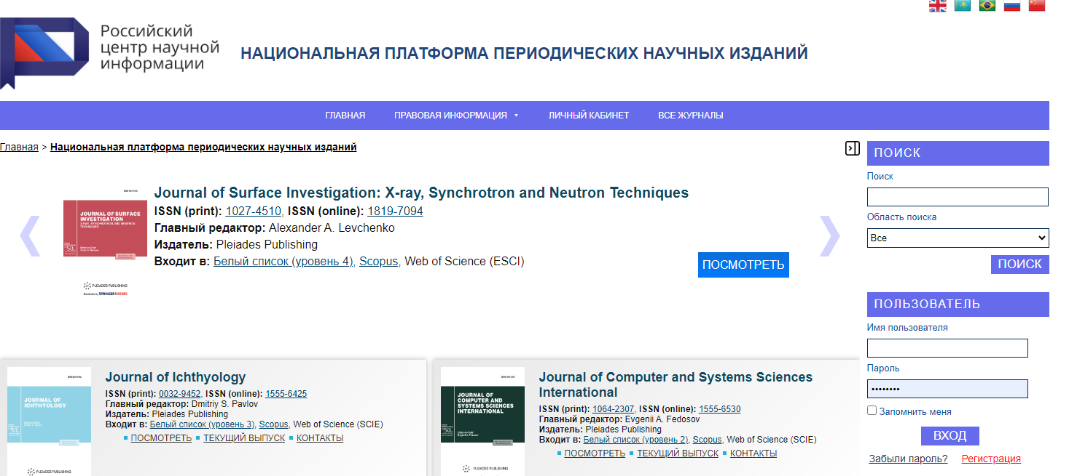
Task: Click ТЕКУЩИЙ ВЫПУСК under Computer and Systems Sciences
Action: click(678, 453)
